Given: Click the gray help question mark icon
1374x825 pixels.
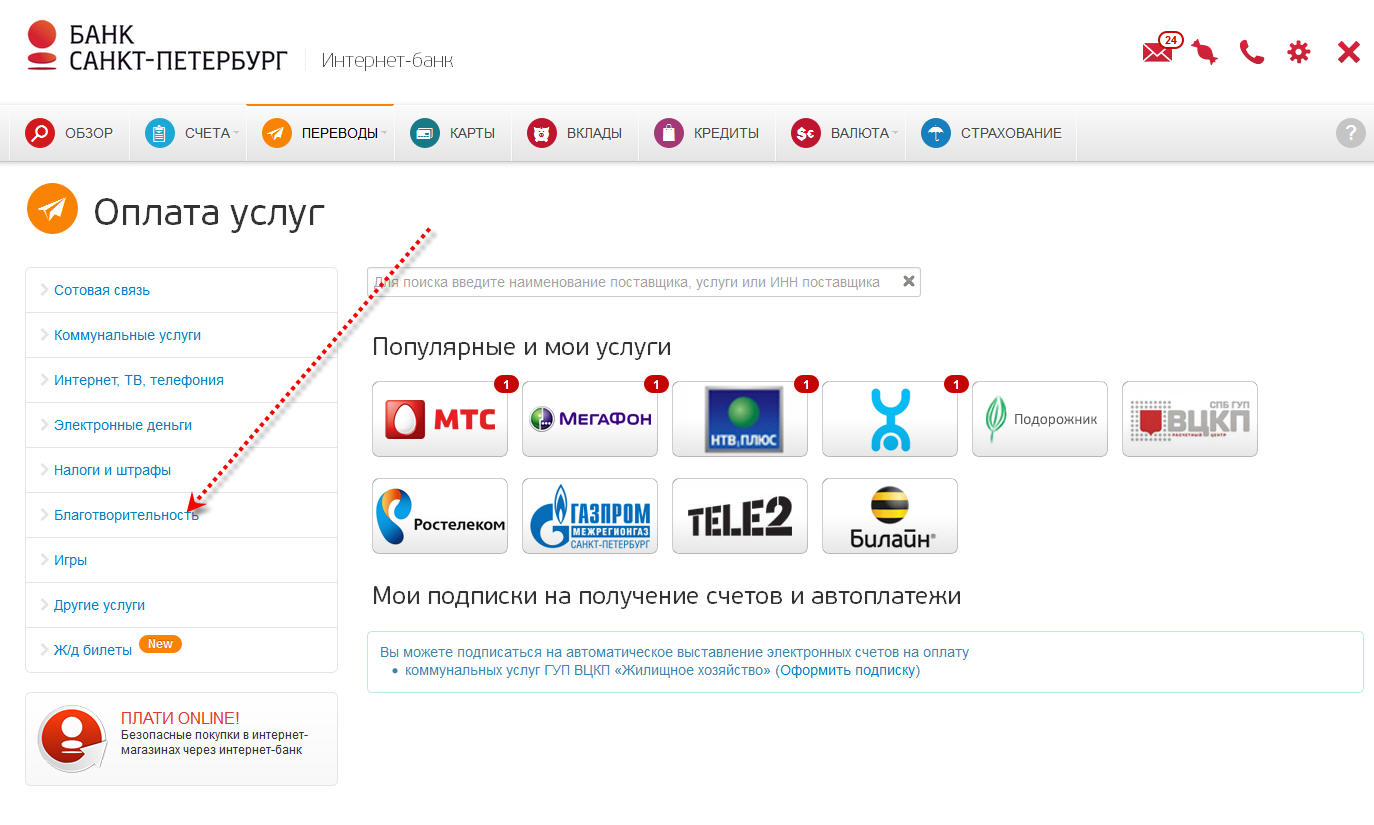Looking at the screenshot, I should coord(1351,133).
